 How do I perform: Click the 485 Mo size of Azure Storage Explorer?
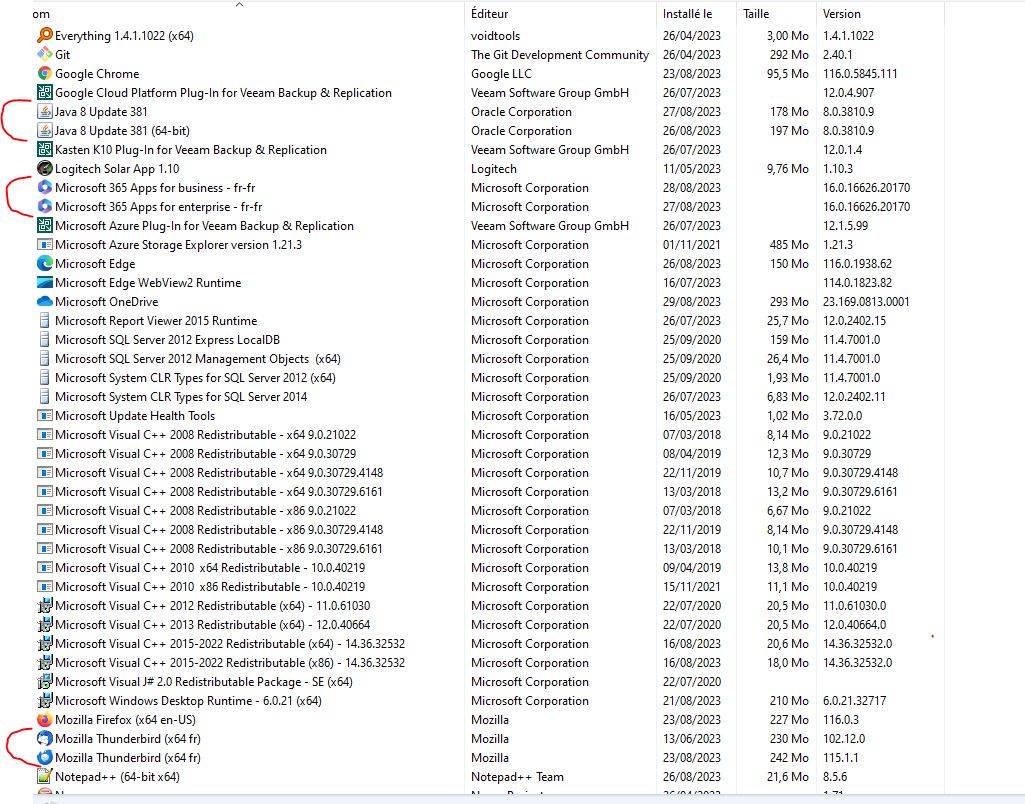[x=789, y=244]
